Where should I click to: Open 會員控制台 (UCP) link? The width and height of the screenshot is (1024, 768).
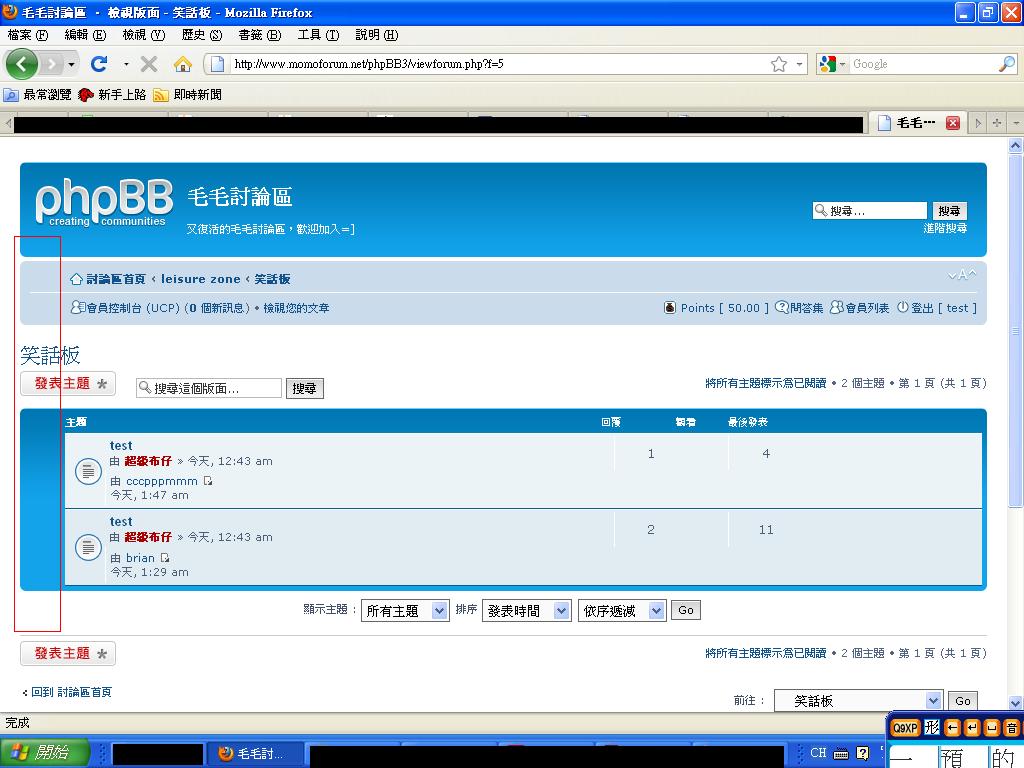pyautogui.click(x=133, y=308)
